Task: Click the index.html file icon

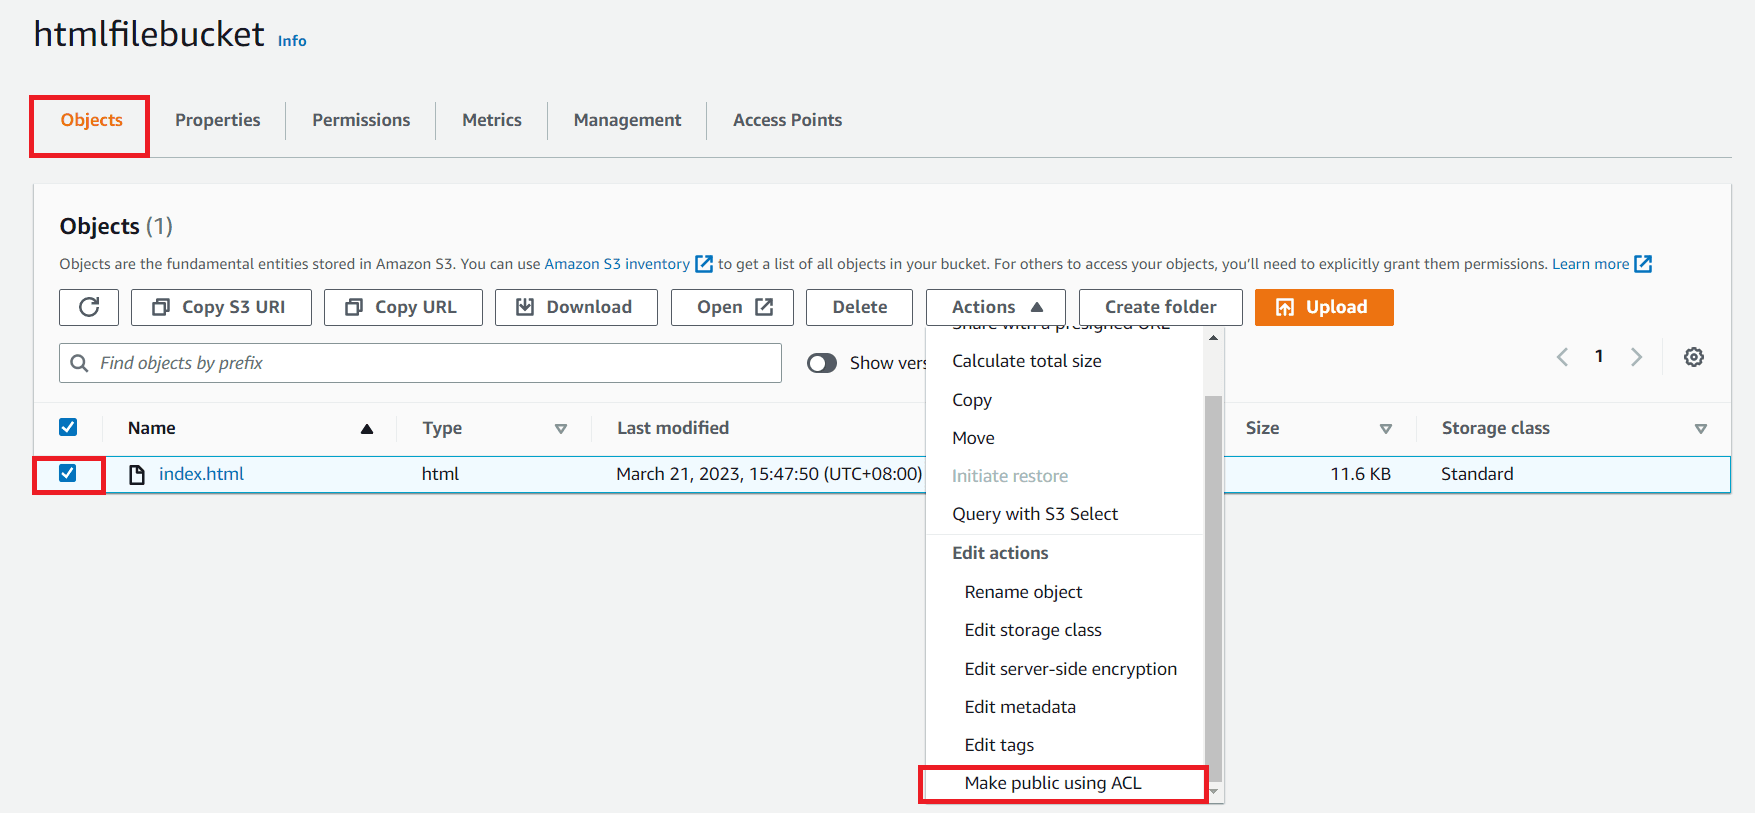Action: tap(137, 474)
